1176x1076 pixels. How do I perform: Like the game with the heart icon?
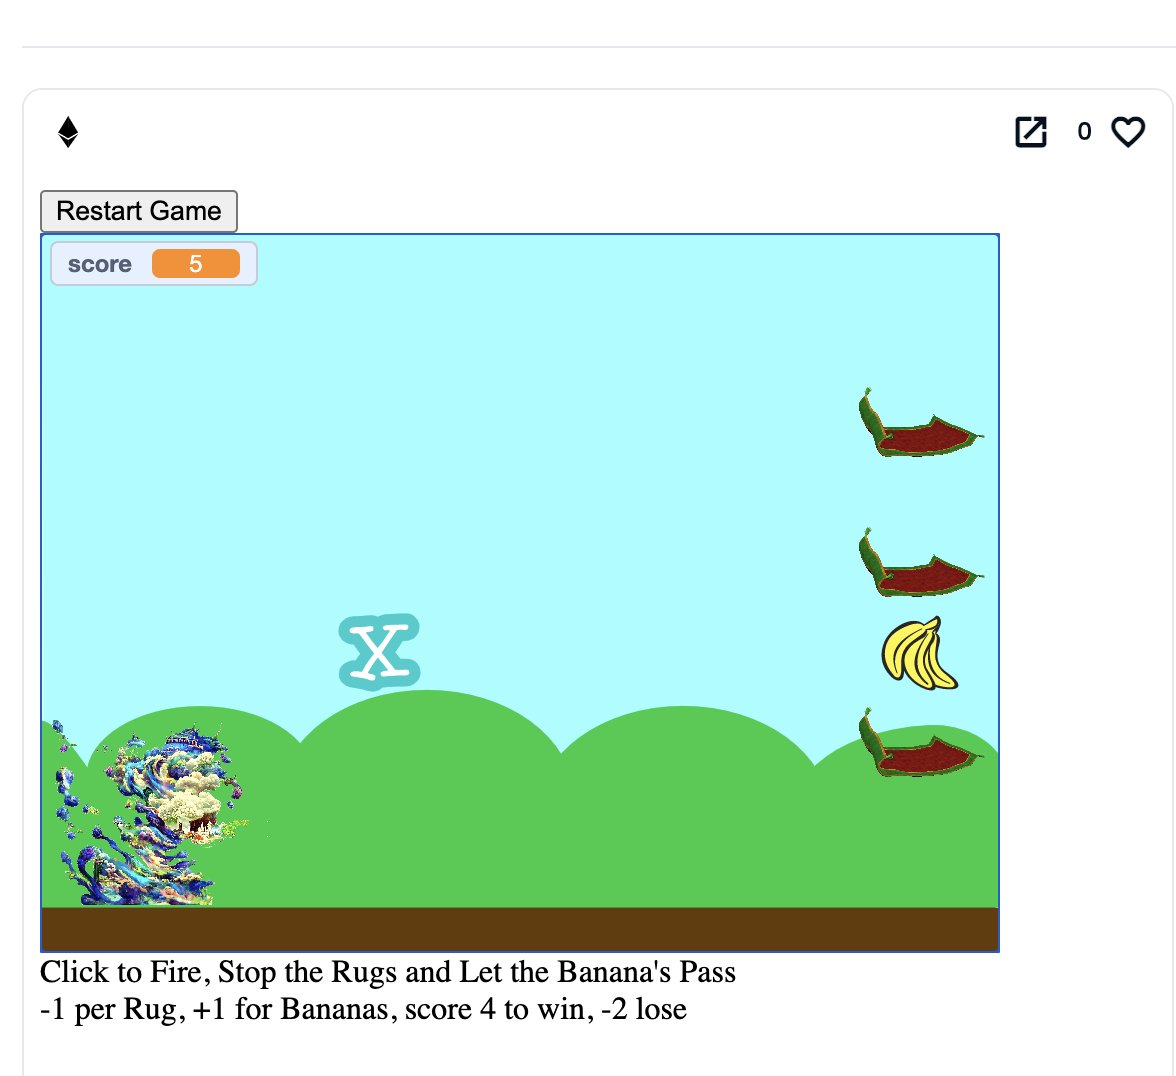(1128, 132)
